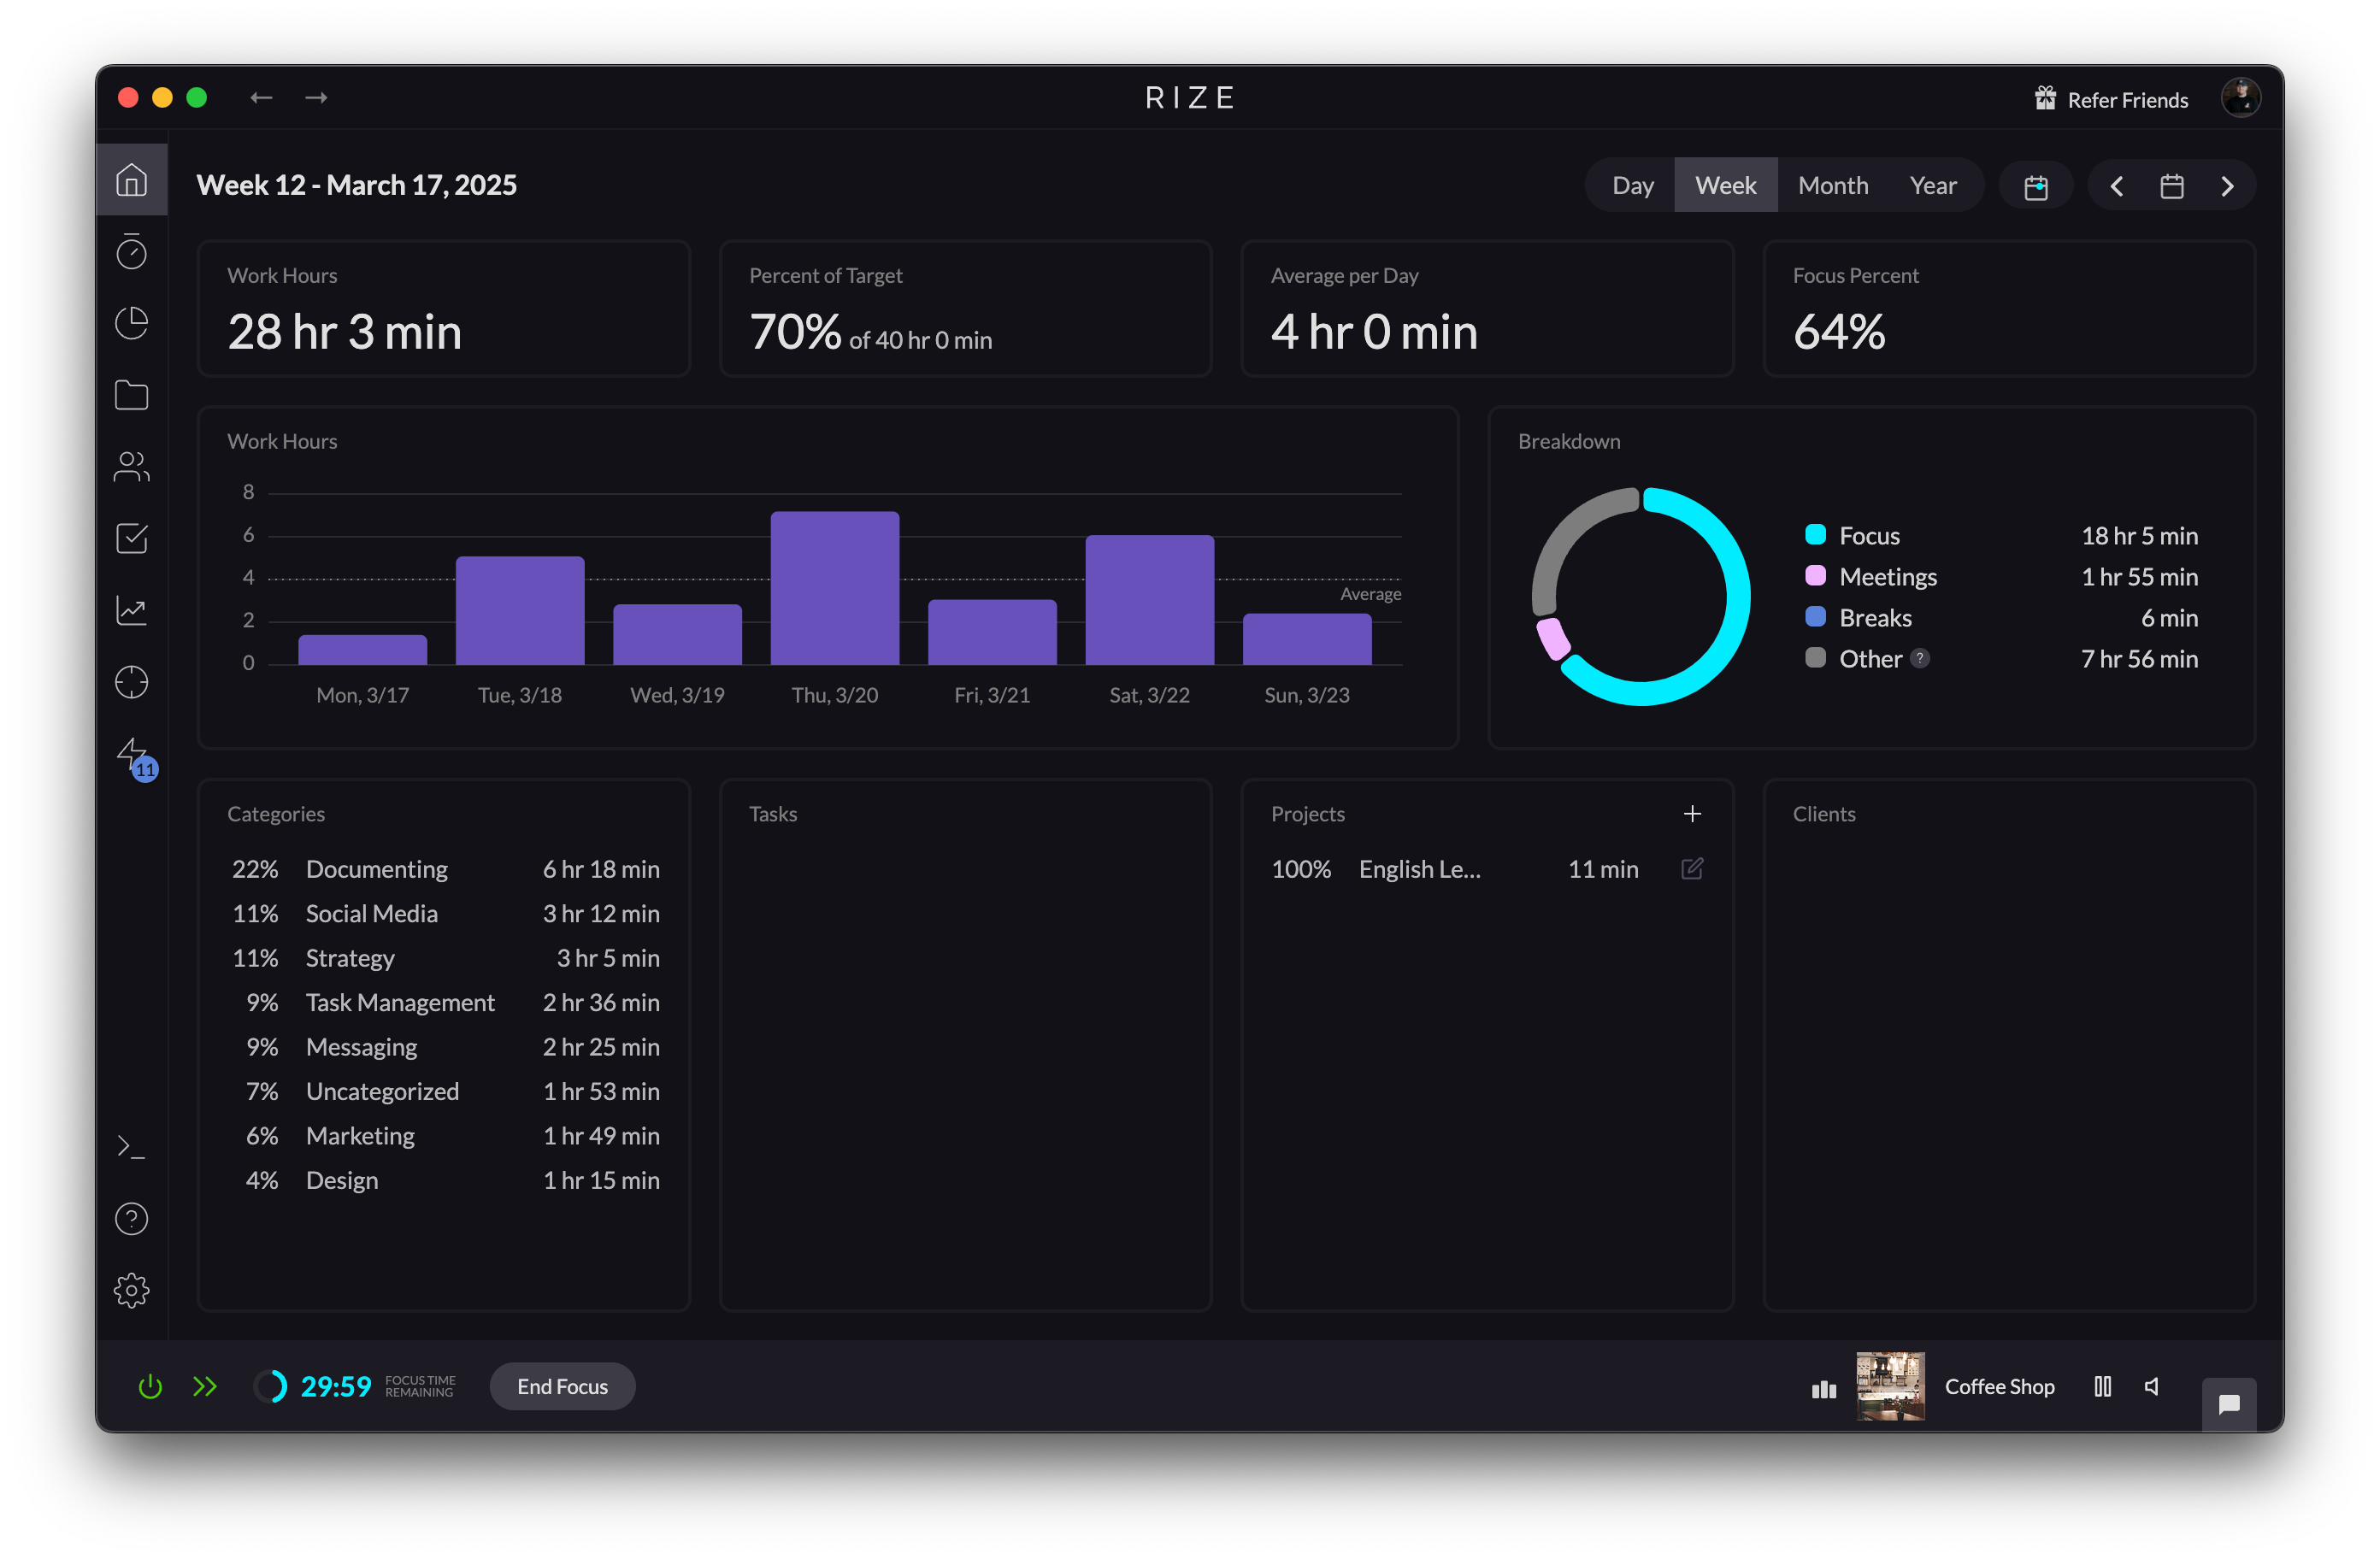Switch to the Day view tab

coord(1632,186)
